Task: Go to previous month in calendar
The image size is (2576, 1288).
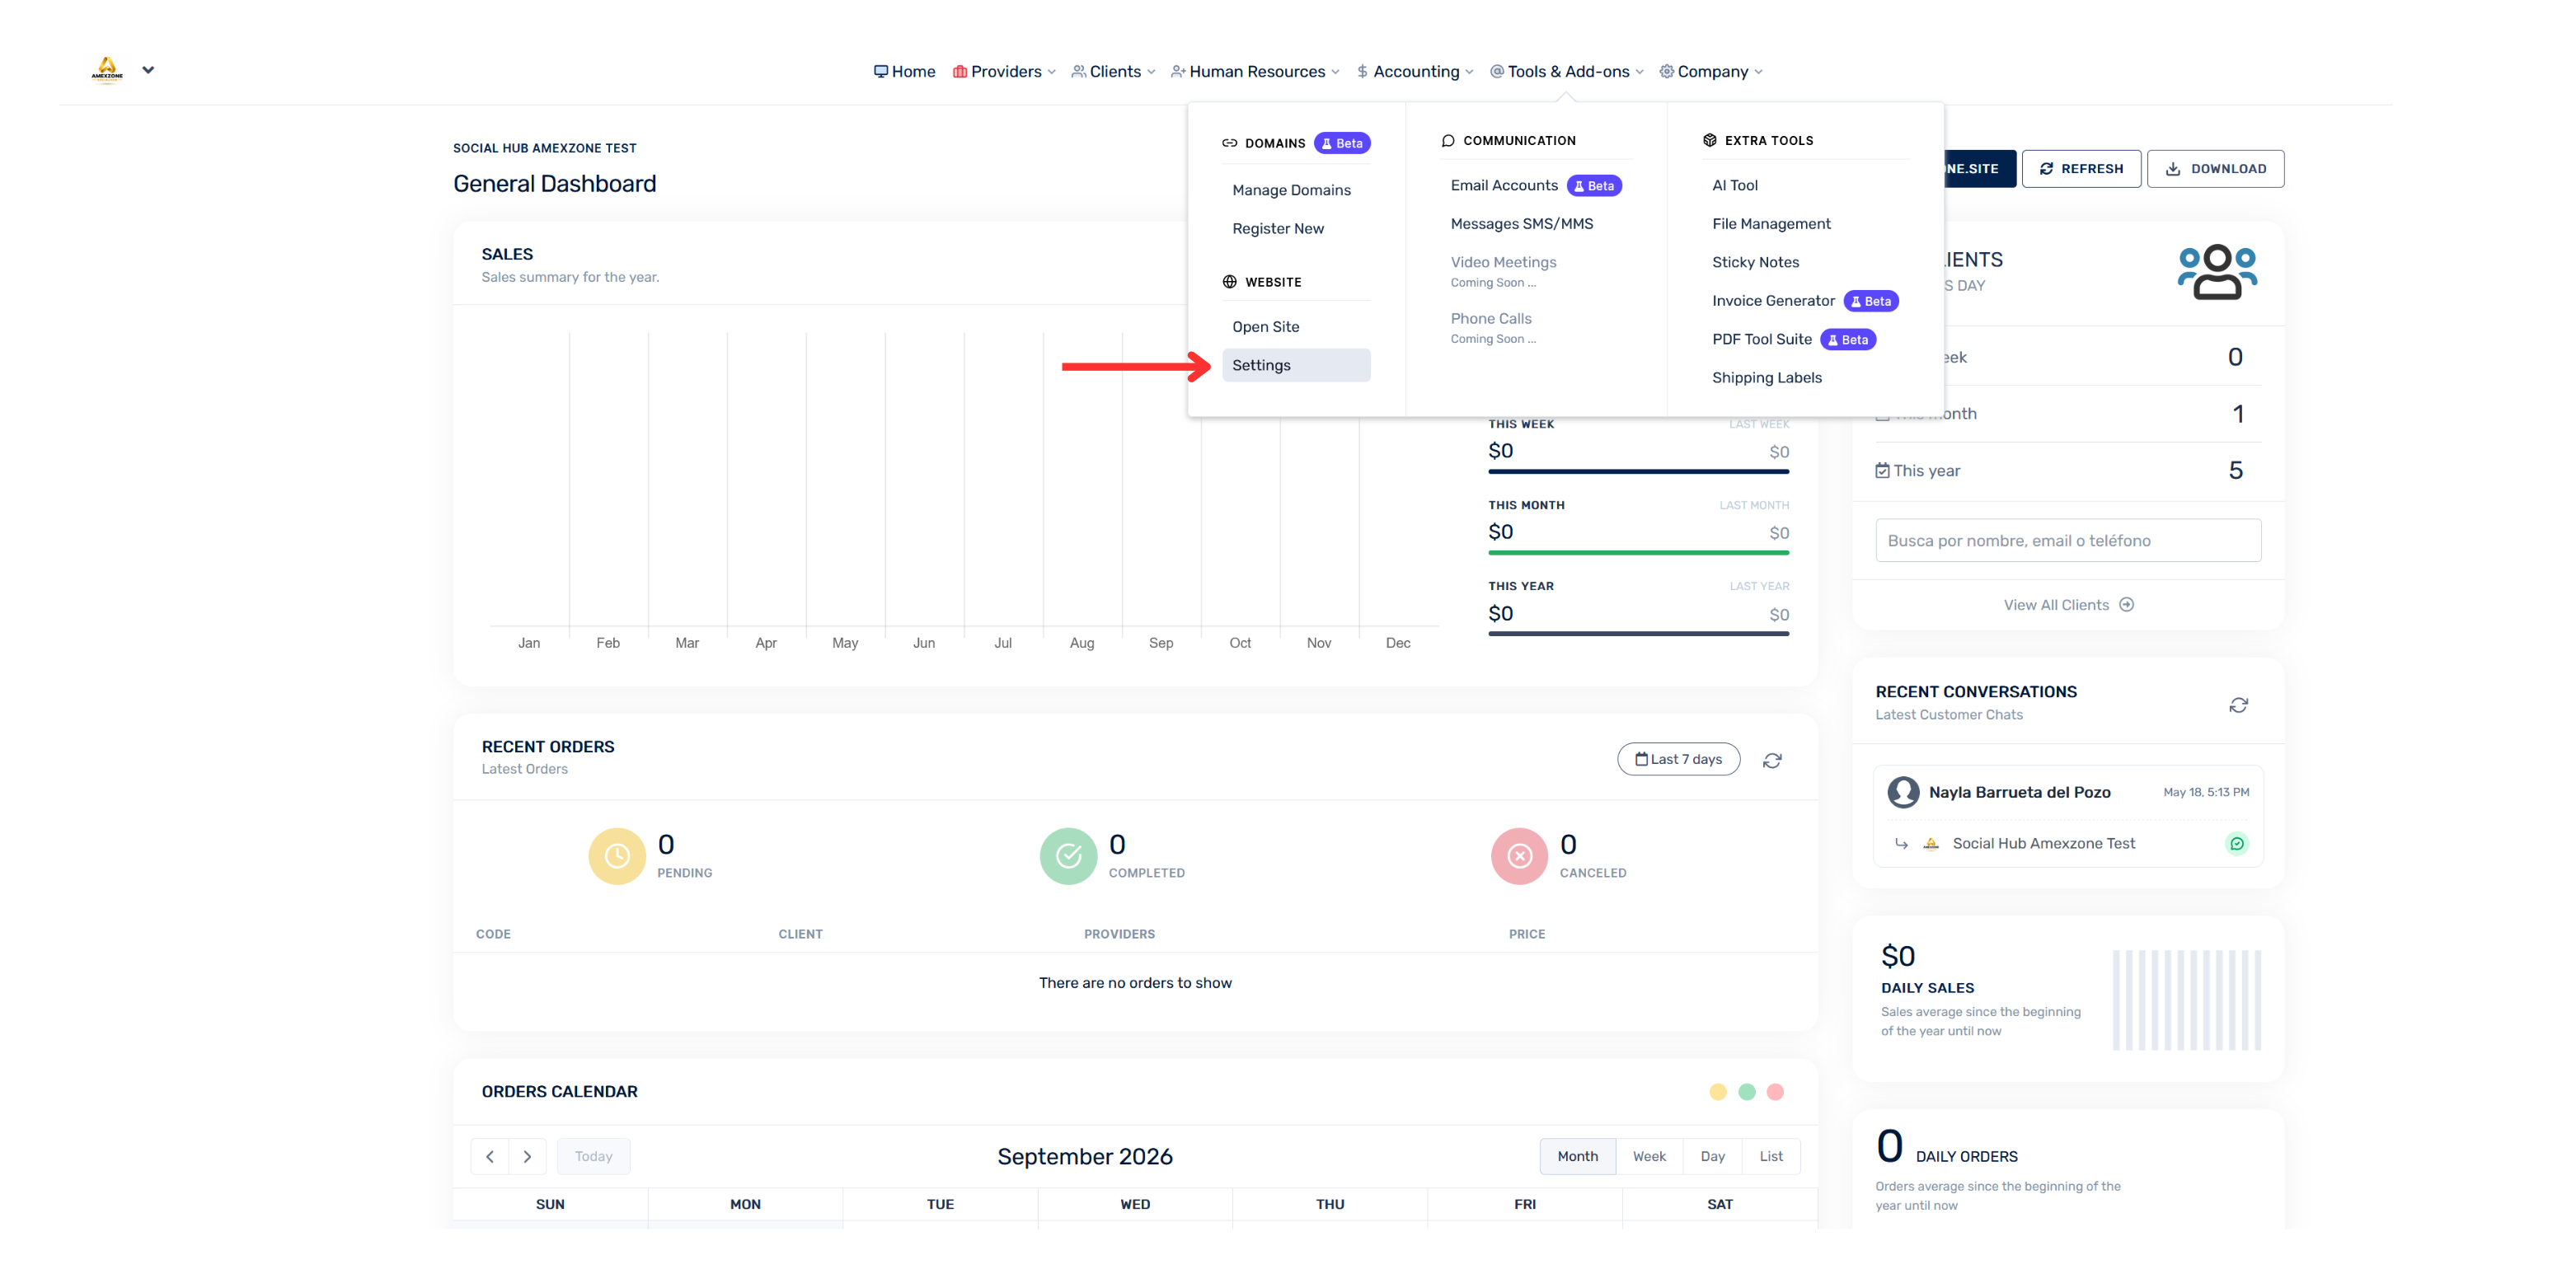Action: pyautogui.click(x=490, y=1157)
